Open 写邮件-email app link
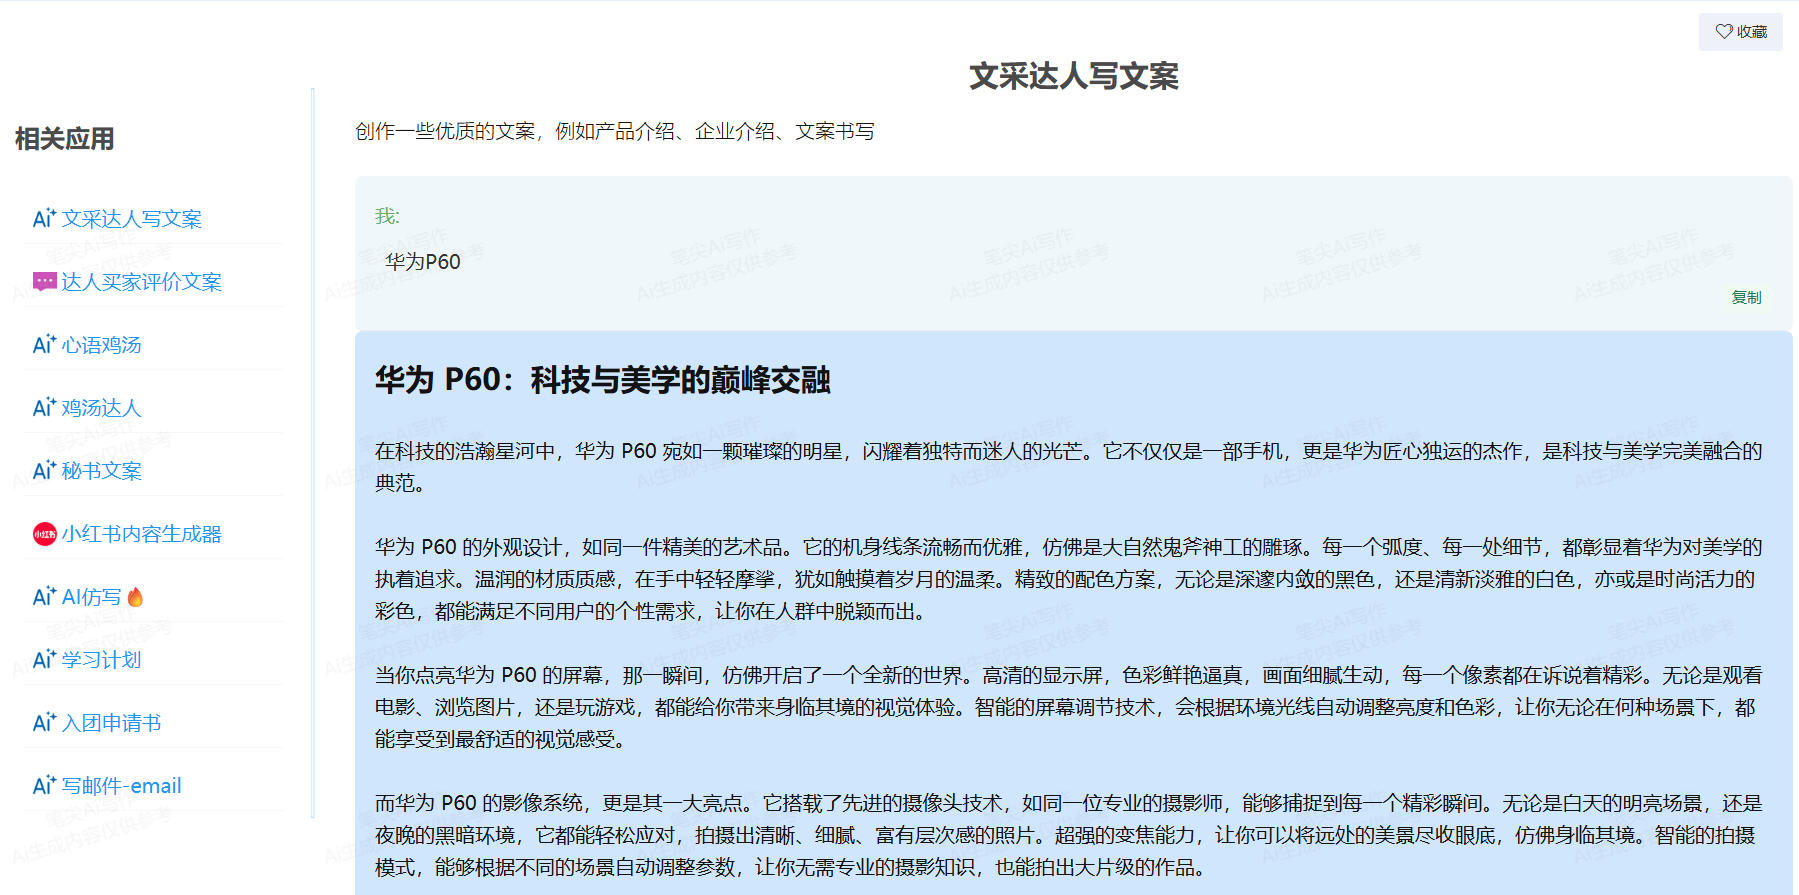The image size is (1799, 895). coord(121,786)
